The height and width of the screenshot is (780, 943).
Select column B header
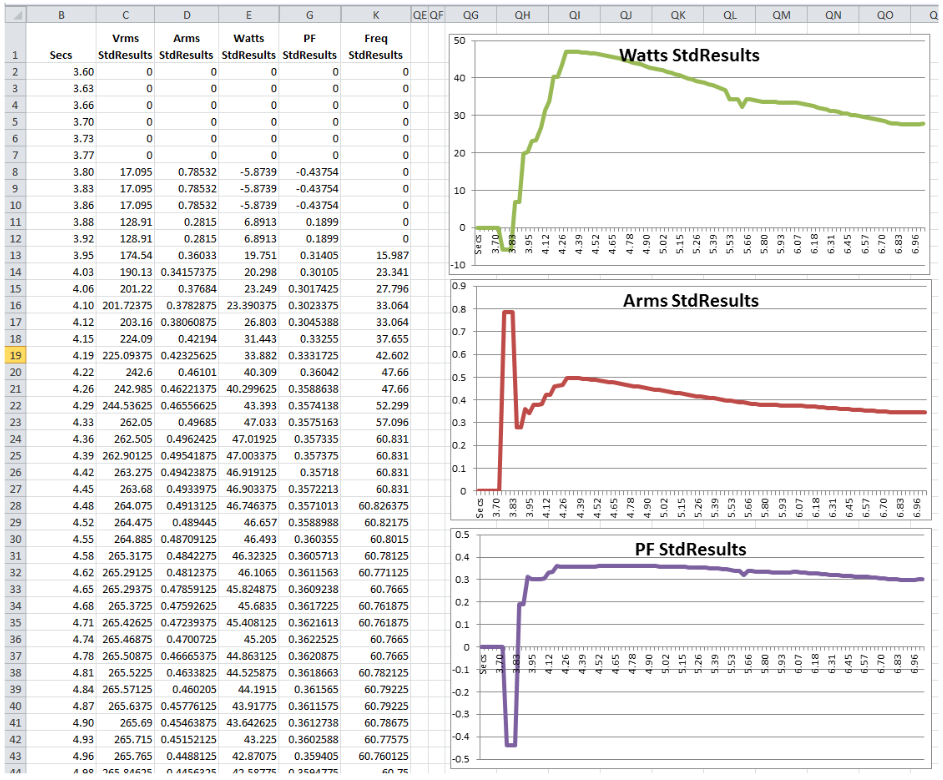[61, 15]
